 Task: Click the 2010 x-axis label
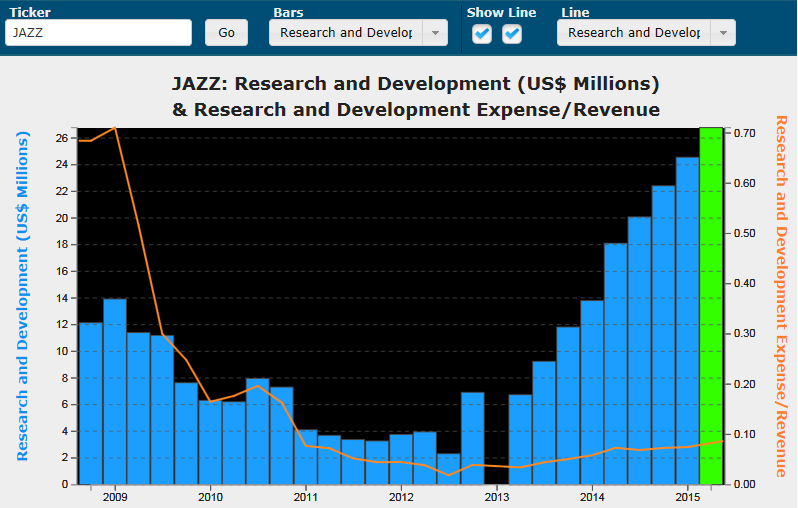pyautogui.click(x=210, y=497)
